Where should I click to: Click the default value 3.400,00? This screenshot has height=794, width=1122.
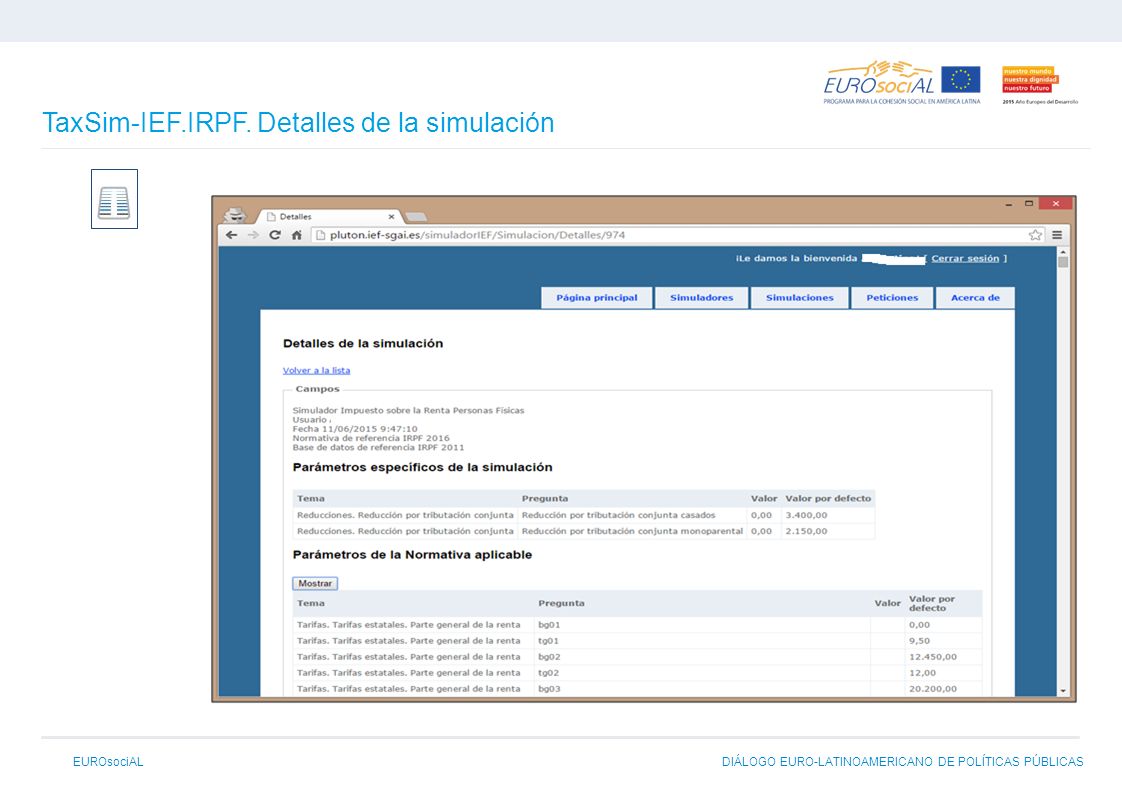pos(806,515)
